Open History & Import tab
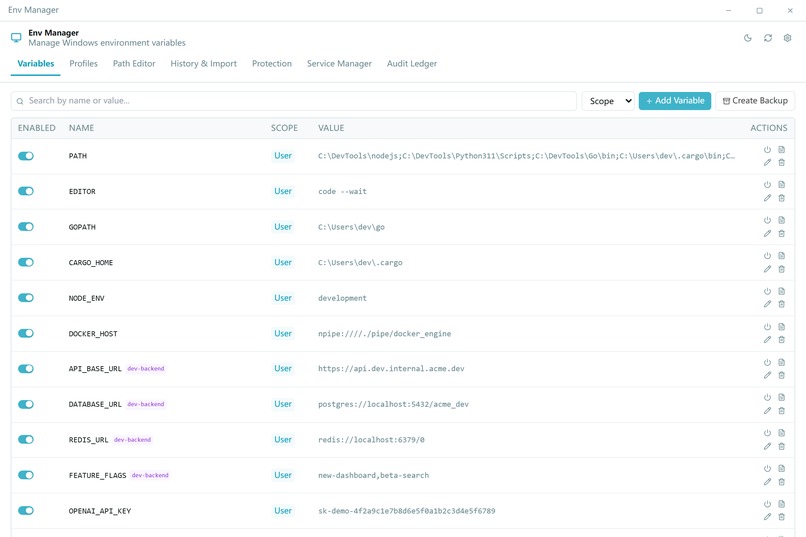Screen dimensions: 806x537 [204, 64]
